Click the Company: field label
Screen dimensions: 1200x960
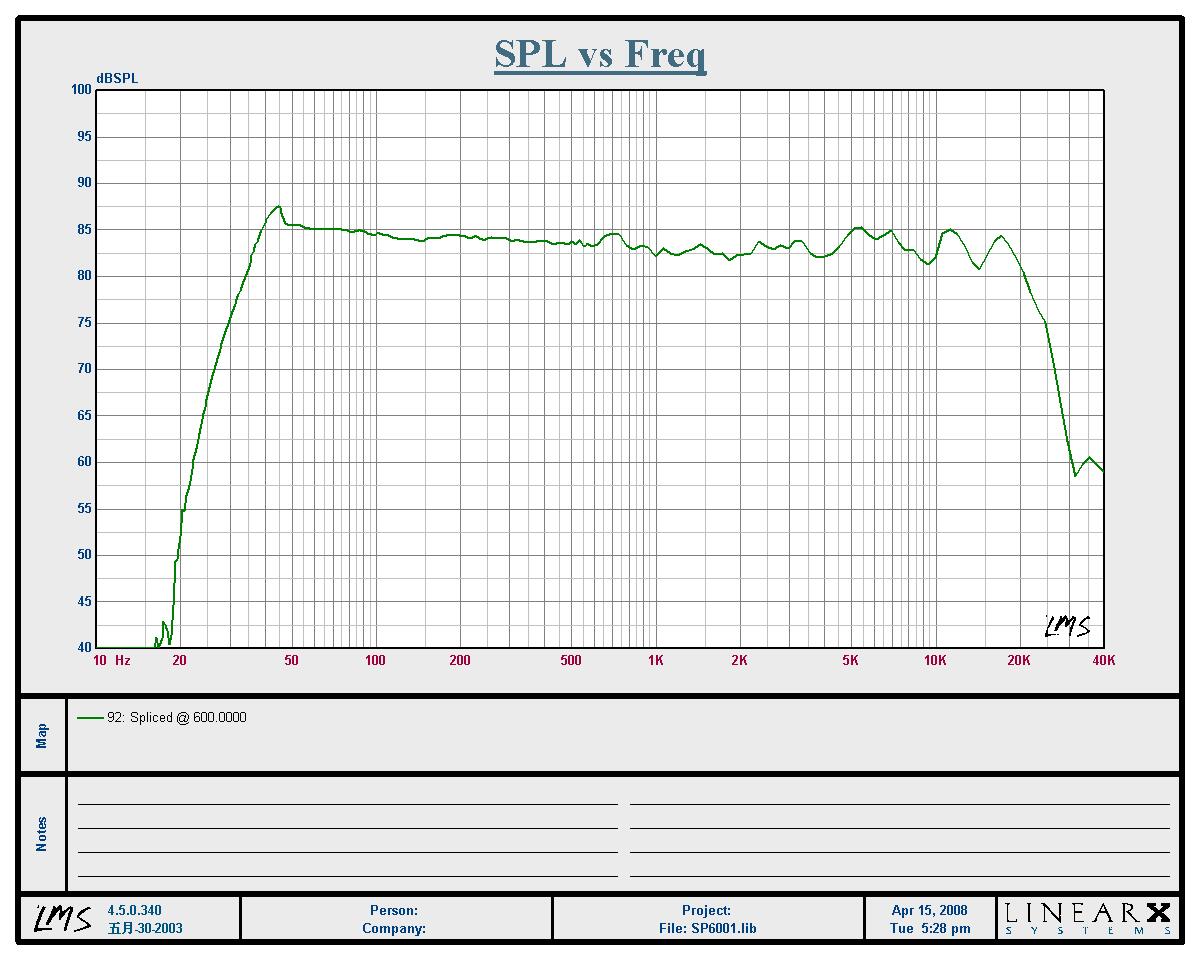point(394,929)
